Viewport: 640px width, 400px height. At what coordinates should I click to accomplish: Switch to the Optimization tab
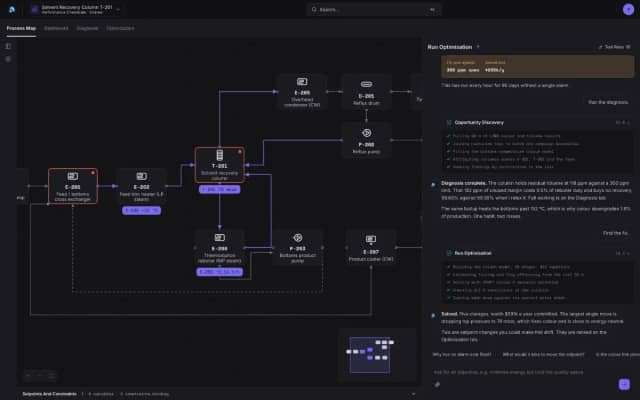coord(120,28)
